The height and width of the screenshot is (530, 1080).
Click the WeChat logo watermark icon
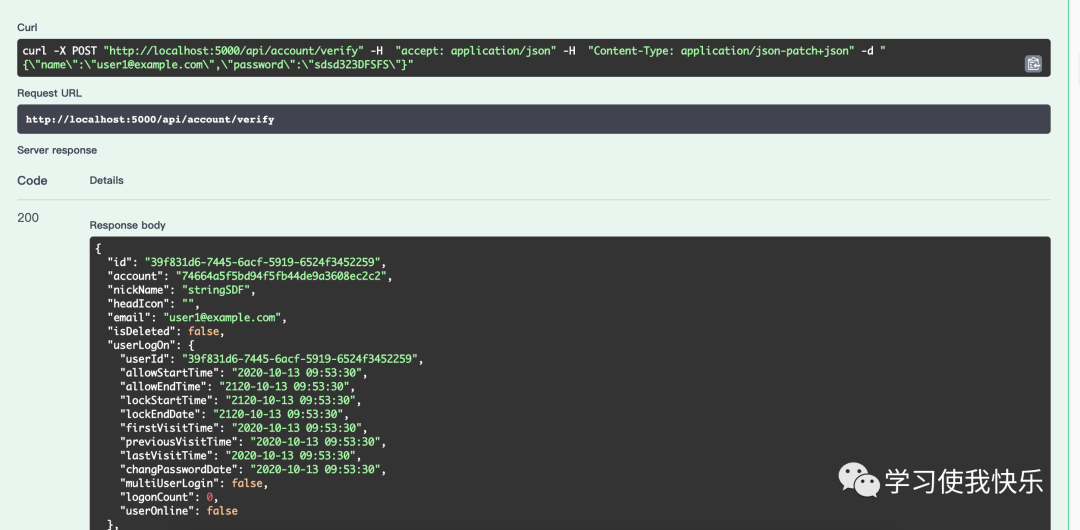(858, 480)
